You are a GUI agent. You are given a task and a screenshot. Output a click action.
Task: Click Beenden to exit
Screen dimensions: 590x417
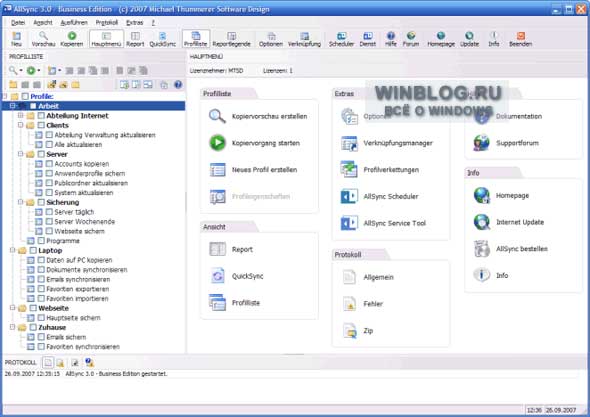coord(521,39)
